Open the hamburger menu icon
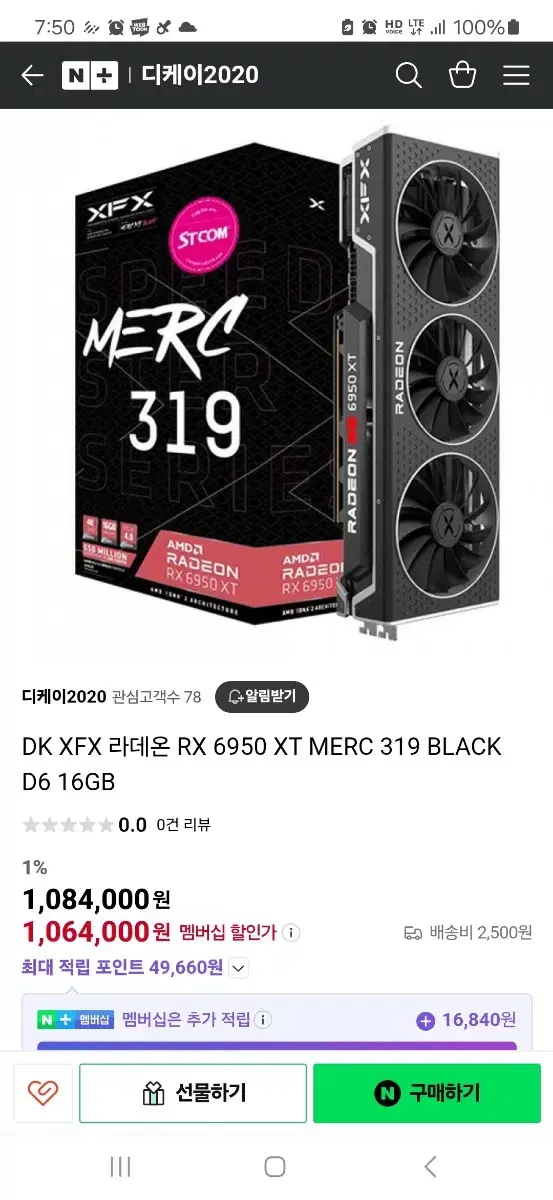553x1200 pixels. 516,75
